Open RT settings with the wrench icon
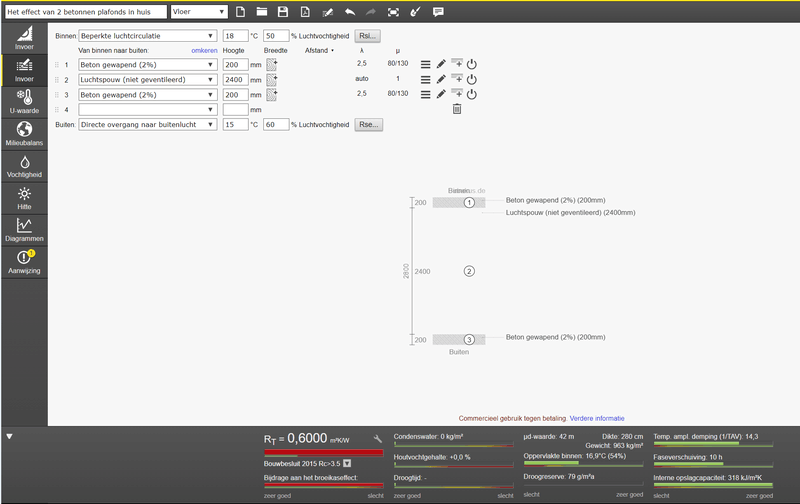800x504 pixels. [378, 439]
